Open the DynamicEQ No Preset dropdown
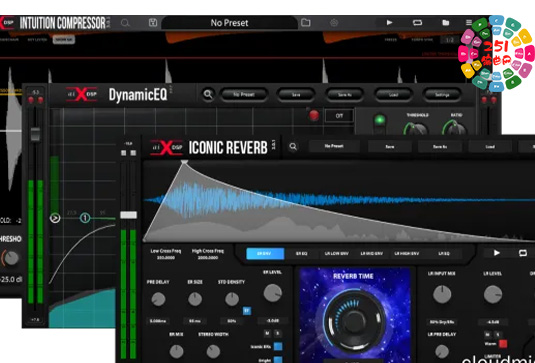 tap(244, 95)
